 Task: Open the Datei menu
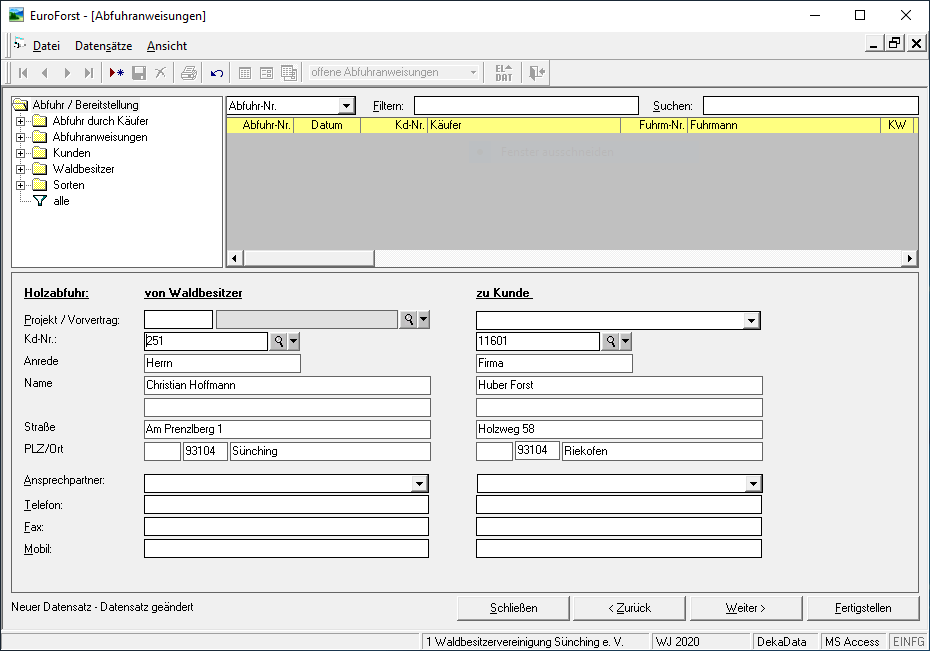pos(46,46)
